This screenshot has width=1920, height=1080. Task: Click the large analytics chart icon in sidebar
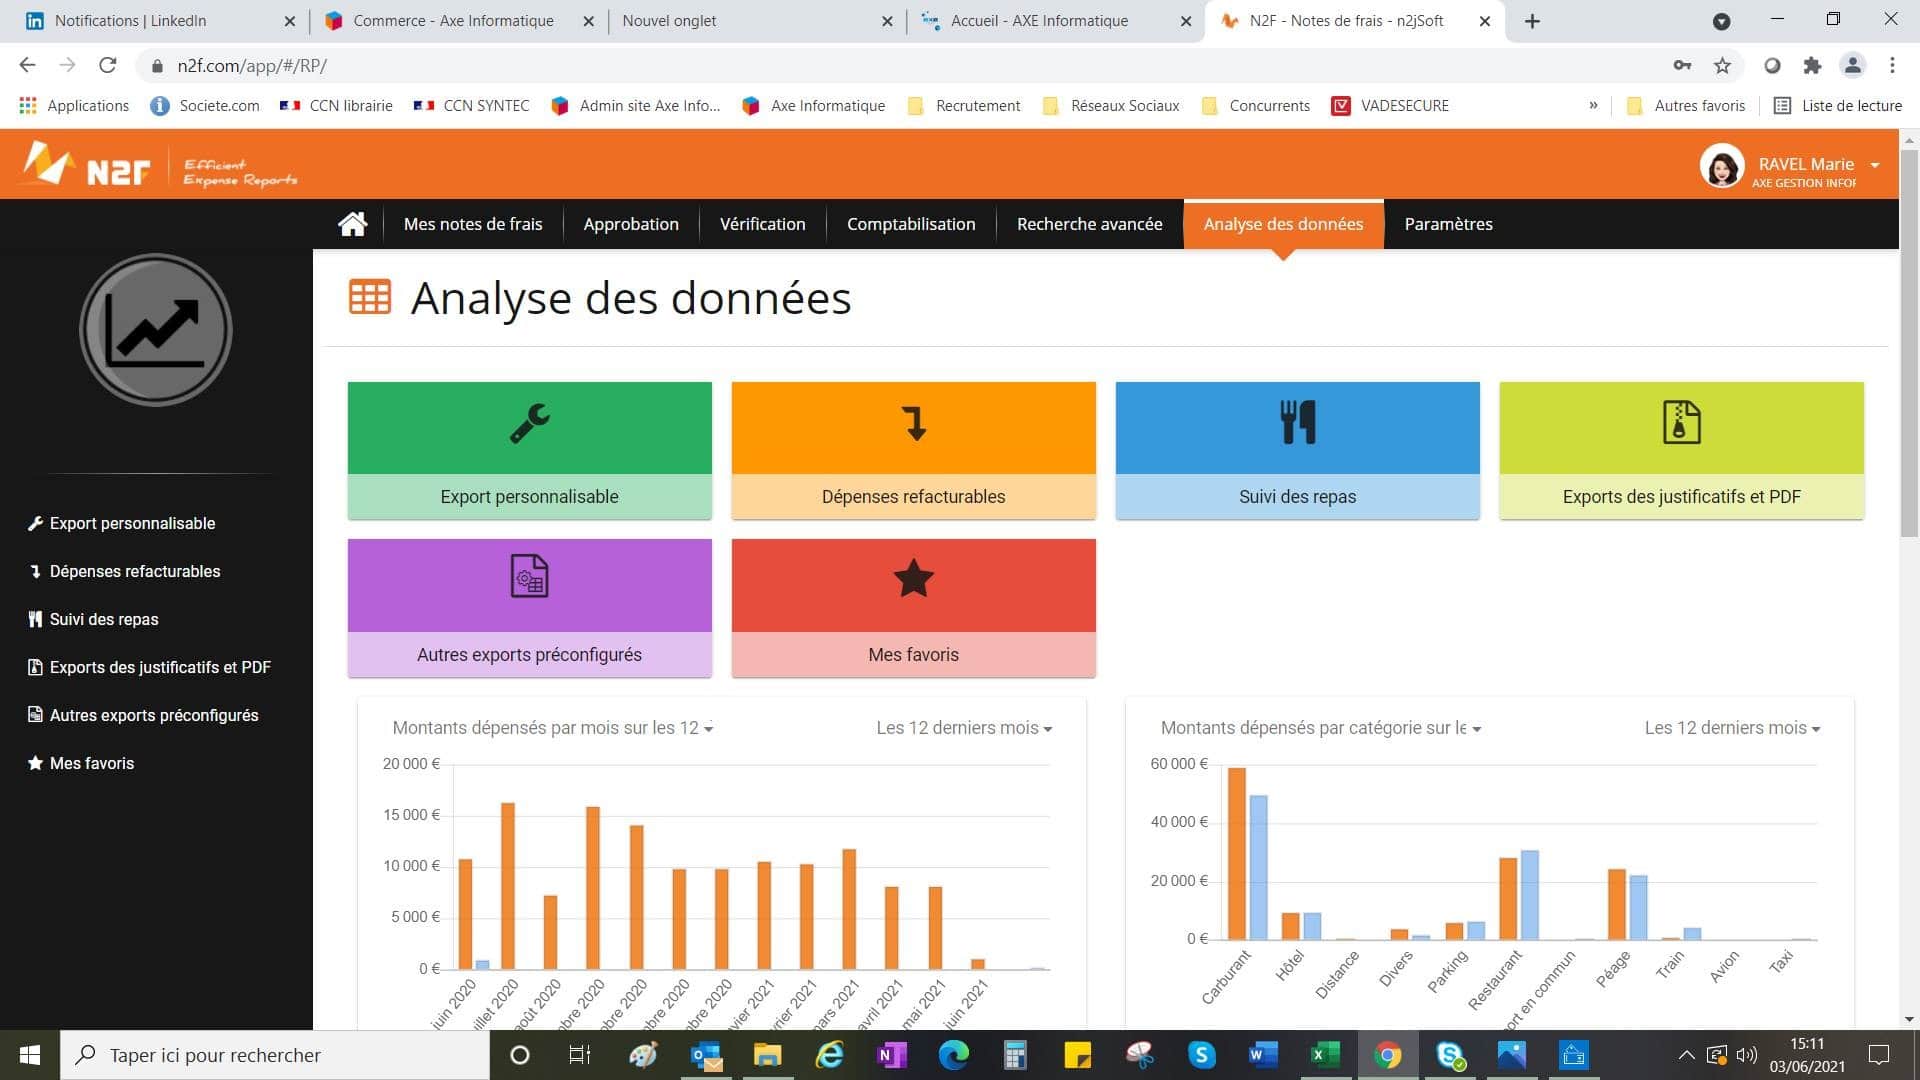pos(156,330)
